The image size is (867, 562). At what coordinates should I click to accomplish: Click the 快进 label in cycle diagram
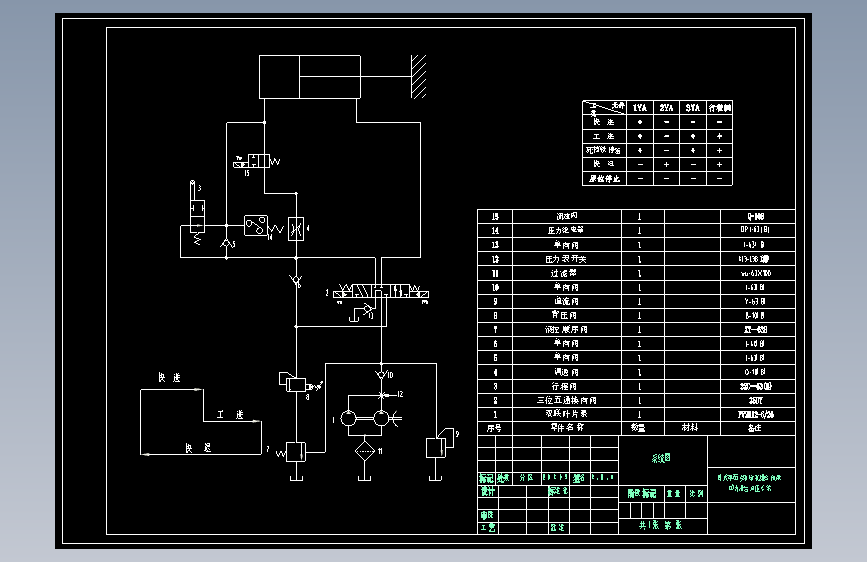click(169, 377)
